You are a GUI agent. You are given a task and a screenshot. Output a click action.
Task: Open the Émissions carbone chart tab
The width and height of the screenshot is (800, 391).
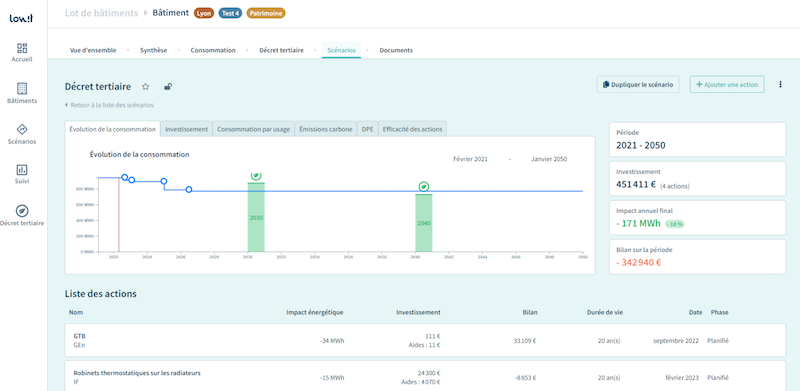326,130
